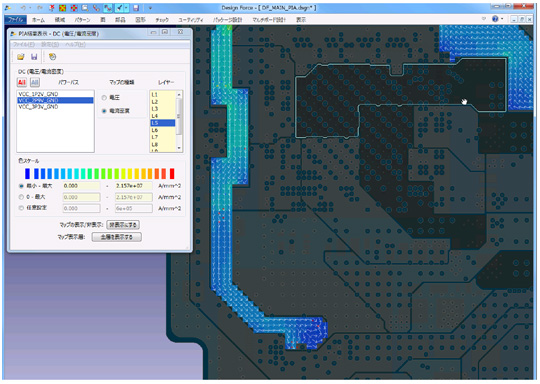
Task: Switch to the ホーム ribbon tab
Action: point(38,20)
